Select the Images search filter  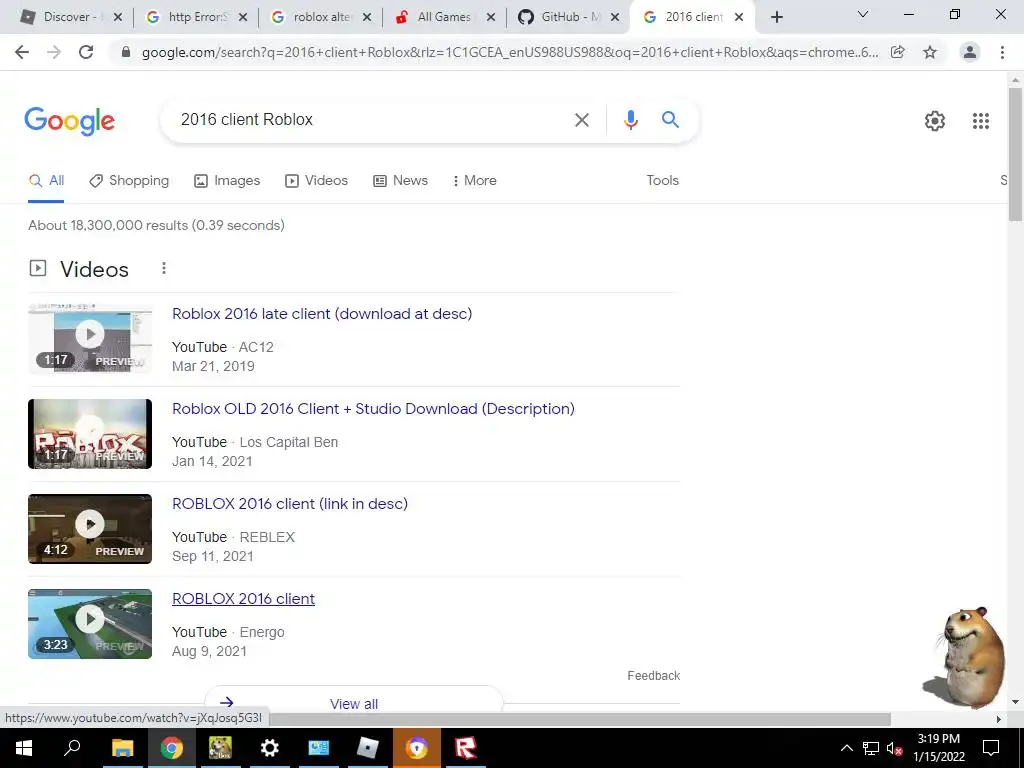227,181
